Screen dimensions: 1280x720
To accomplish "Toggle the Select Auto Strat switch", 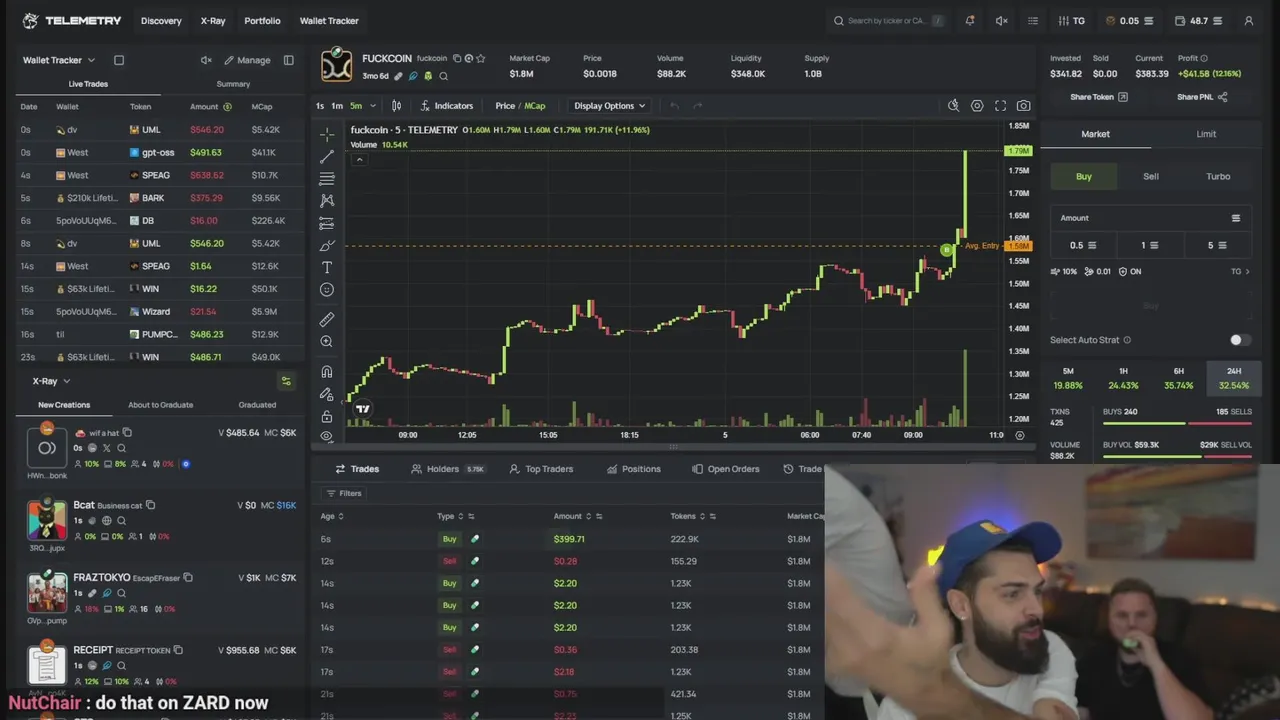I will tap(1240, 340).
